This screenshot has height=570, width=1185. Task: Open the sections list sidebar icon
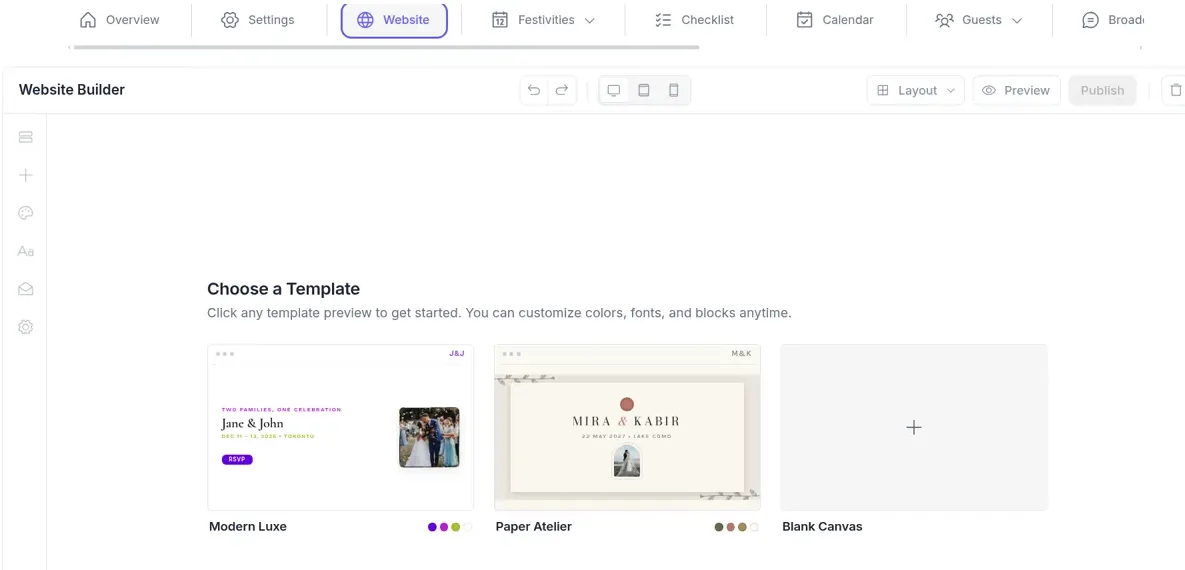point(26,137)
